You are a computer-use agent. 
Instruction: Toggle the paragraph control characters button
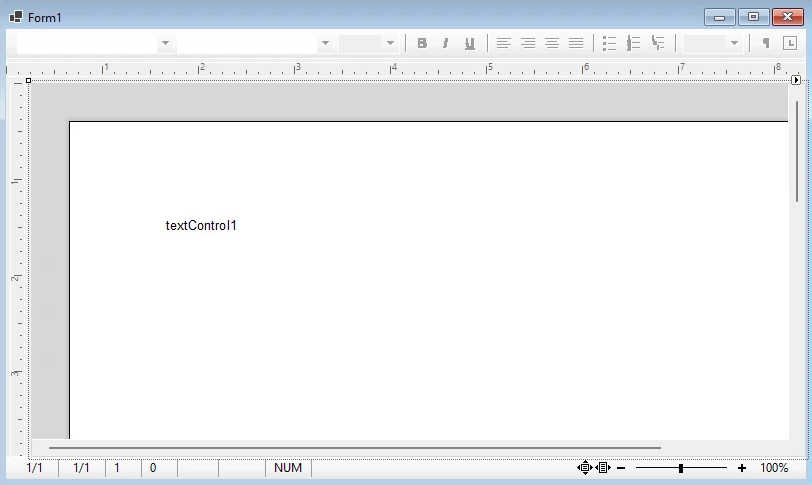point(766,43)
